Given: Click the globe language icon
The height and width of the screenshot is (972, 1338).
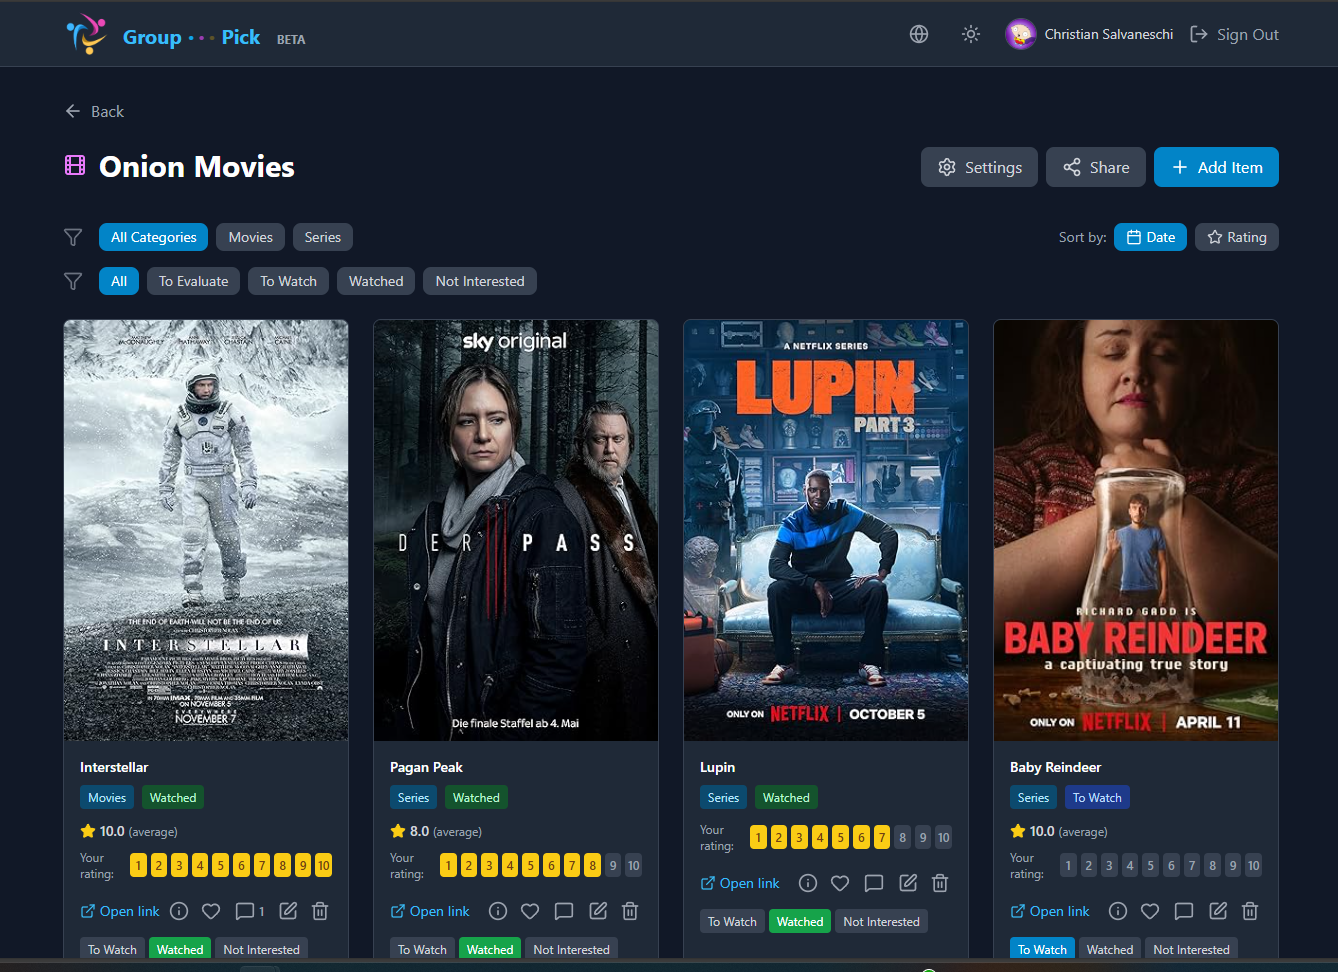Looking at the screenshot, I should [919, 34].
